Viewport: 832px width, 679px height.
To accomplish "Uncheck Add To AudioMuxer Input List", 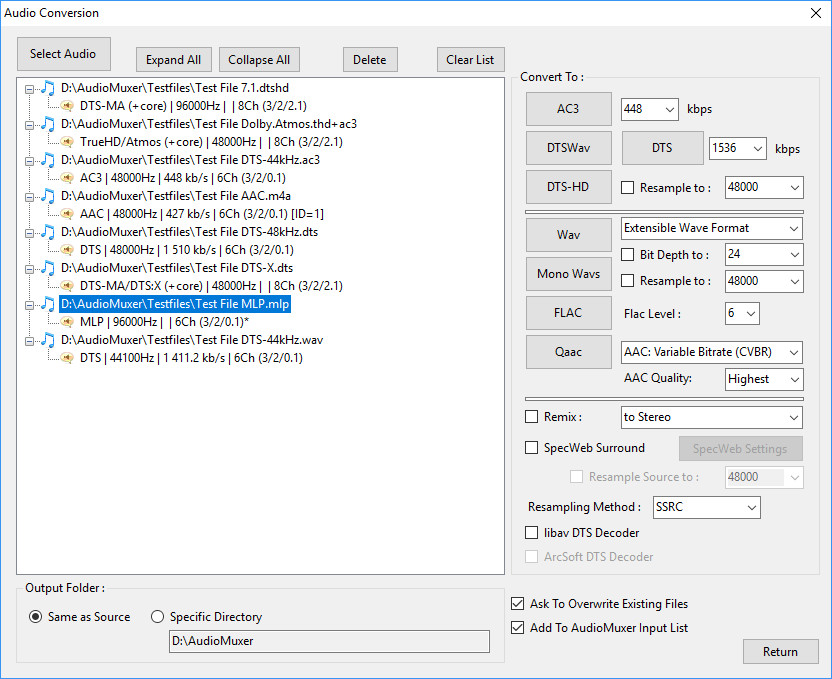I will 517,628.
